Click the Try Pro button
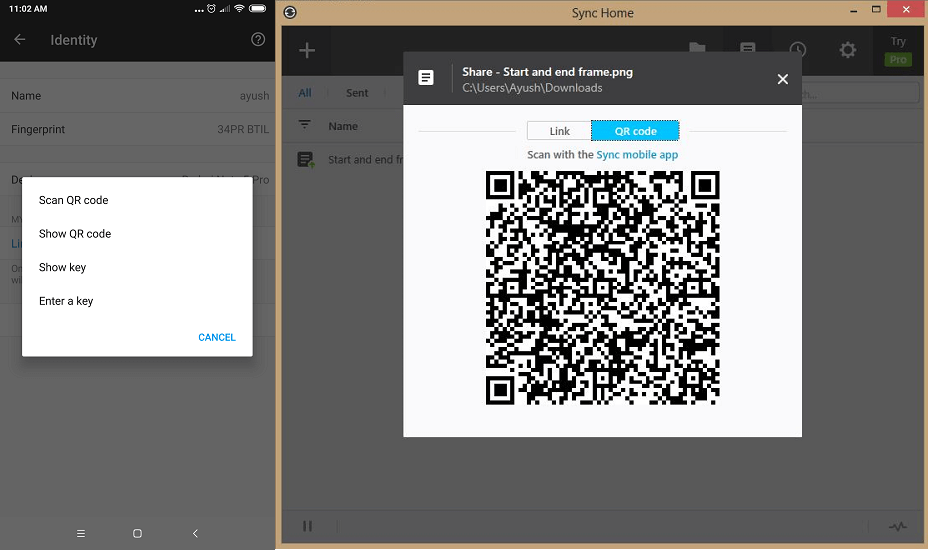 click(898, 50)
